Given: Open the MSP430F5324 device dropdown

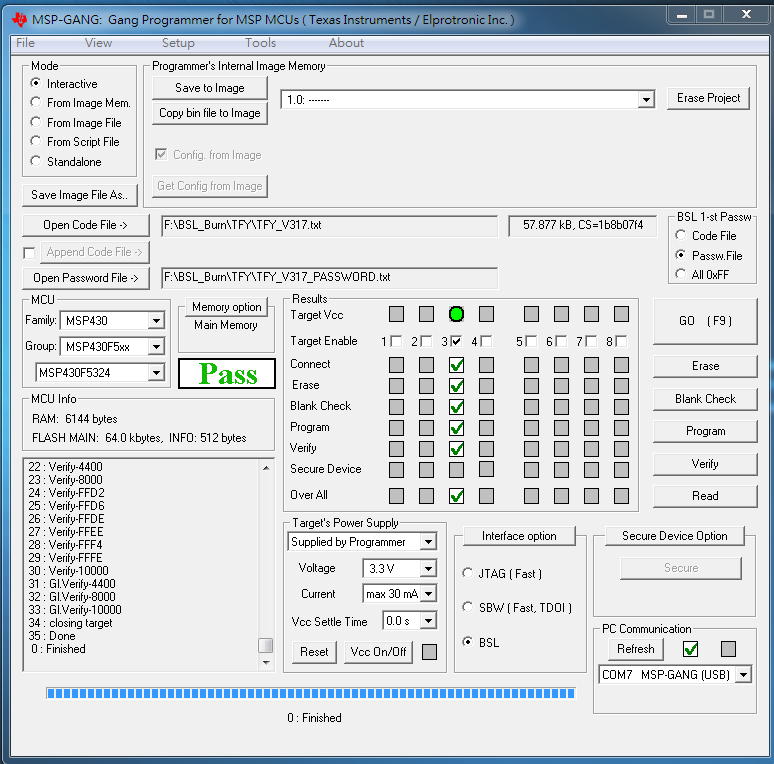Looking at the screenshot, I should coord(156,372).
